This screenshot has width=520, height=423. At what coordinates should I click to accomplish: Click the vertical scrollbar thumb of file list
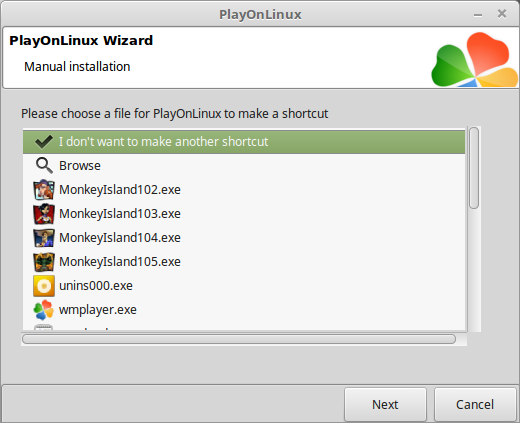point(474,168)
